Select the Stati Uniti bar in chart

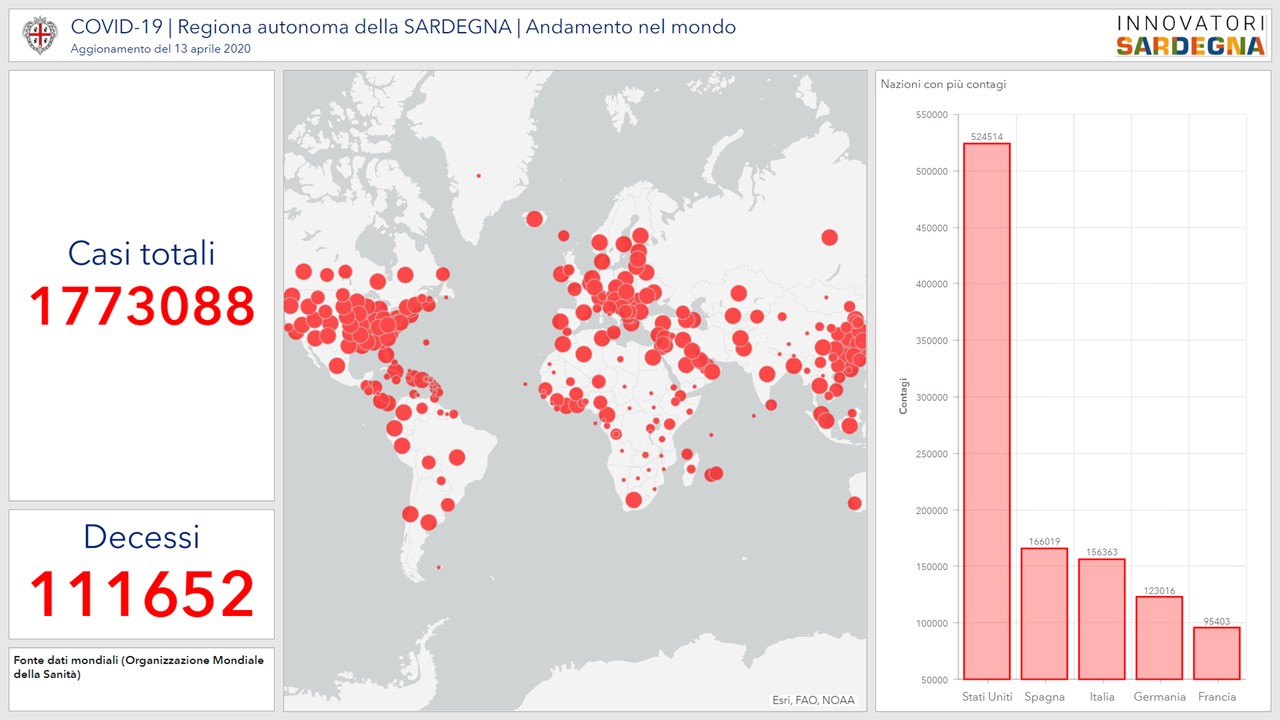coord(986,410)
